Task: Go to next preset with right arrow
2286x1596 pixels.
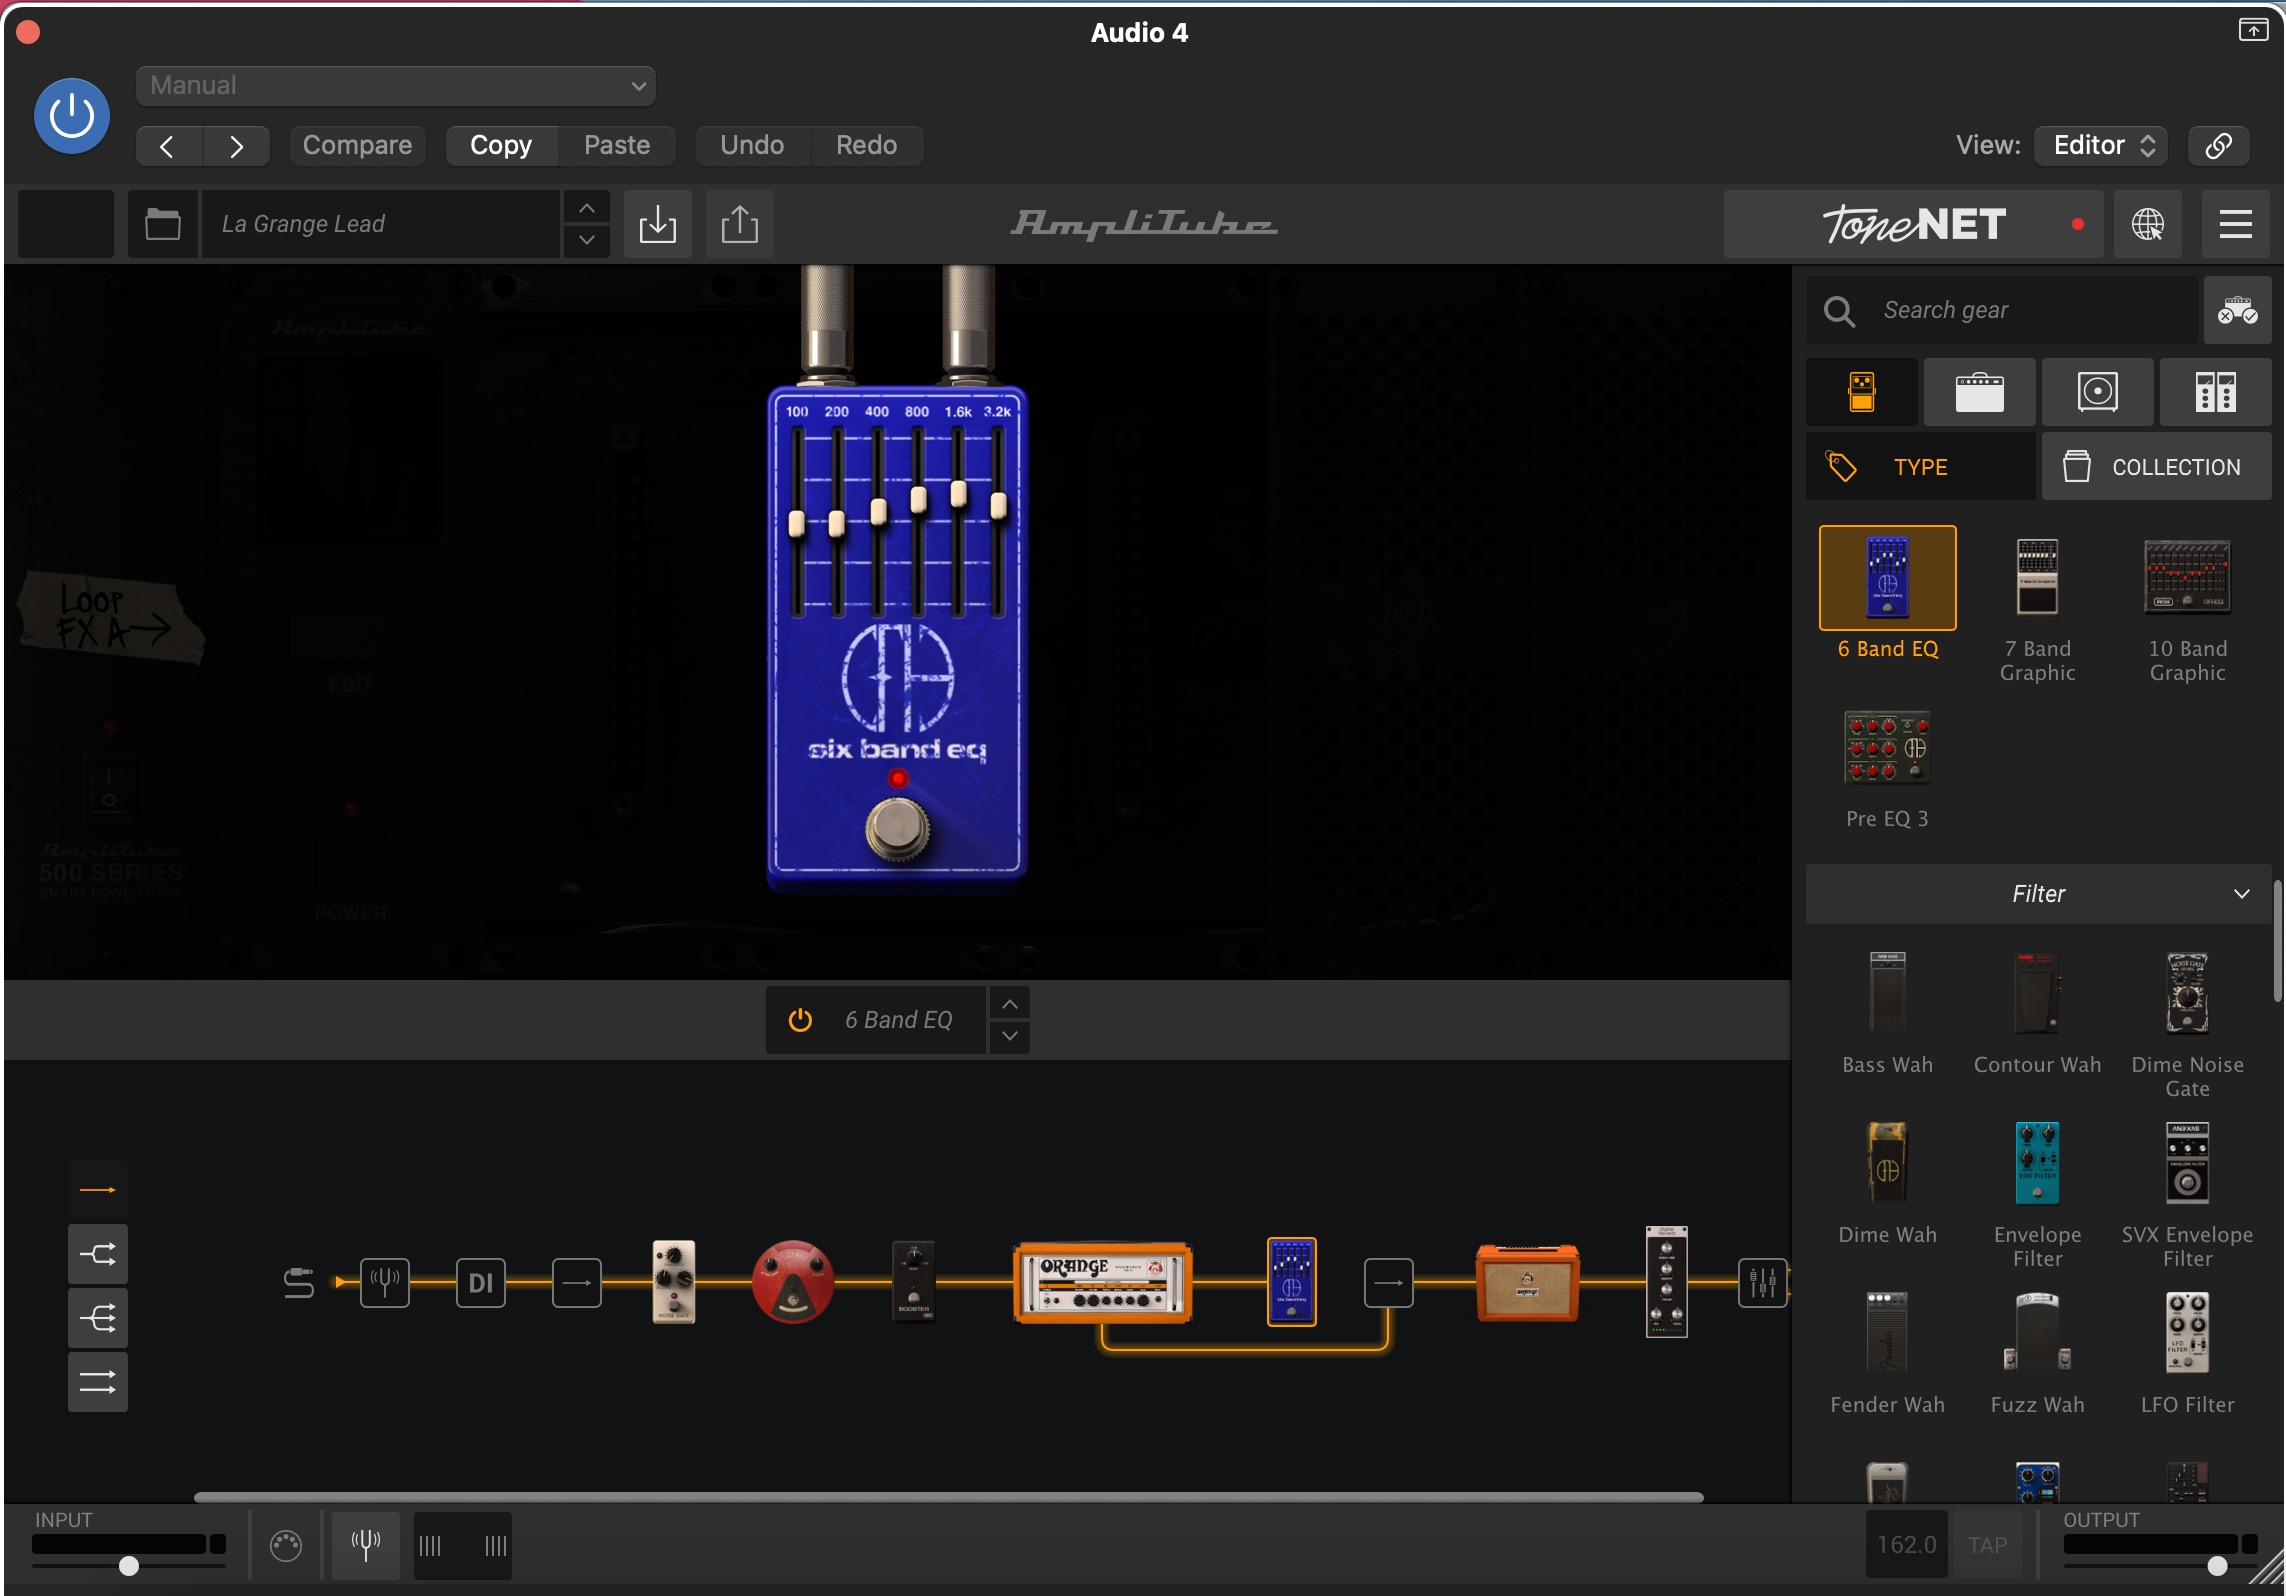Action: pyautogui.click(x=236, y=146)
